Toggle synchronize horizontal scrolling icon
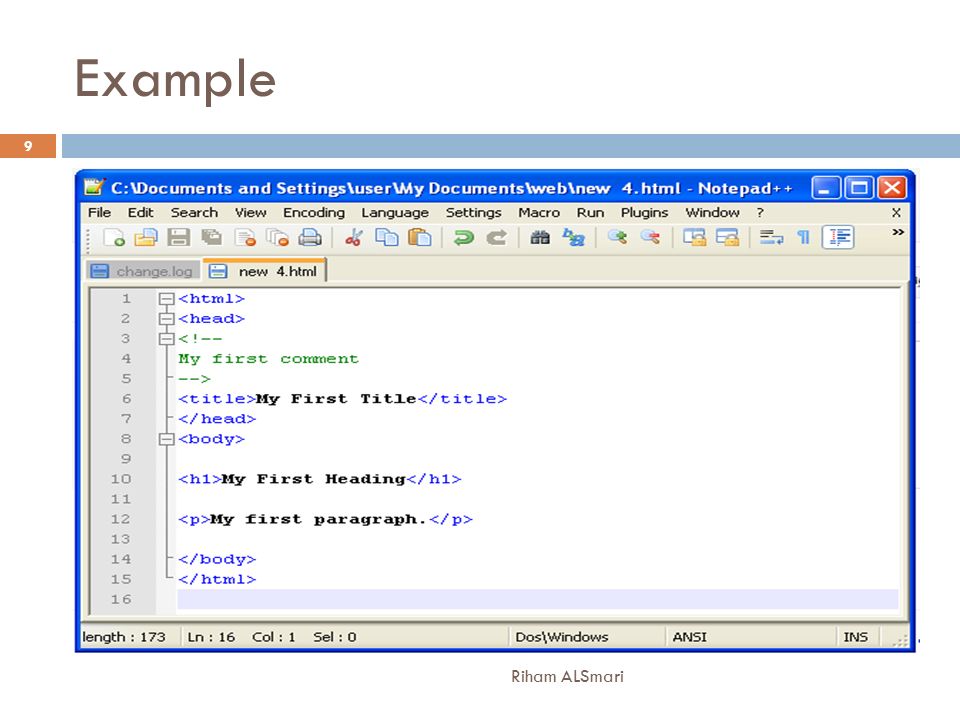 (727, 238)
